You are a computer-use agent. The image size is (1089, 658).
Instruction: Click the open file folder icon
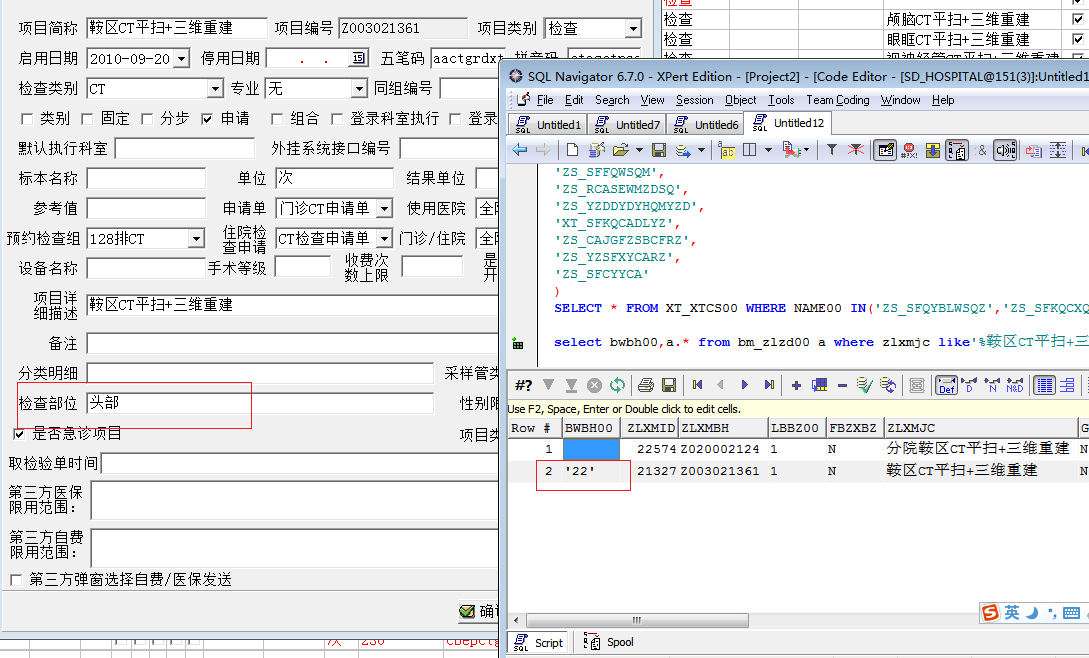pyautogui.click(x=620, y=149)
